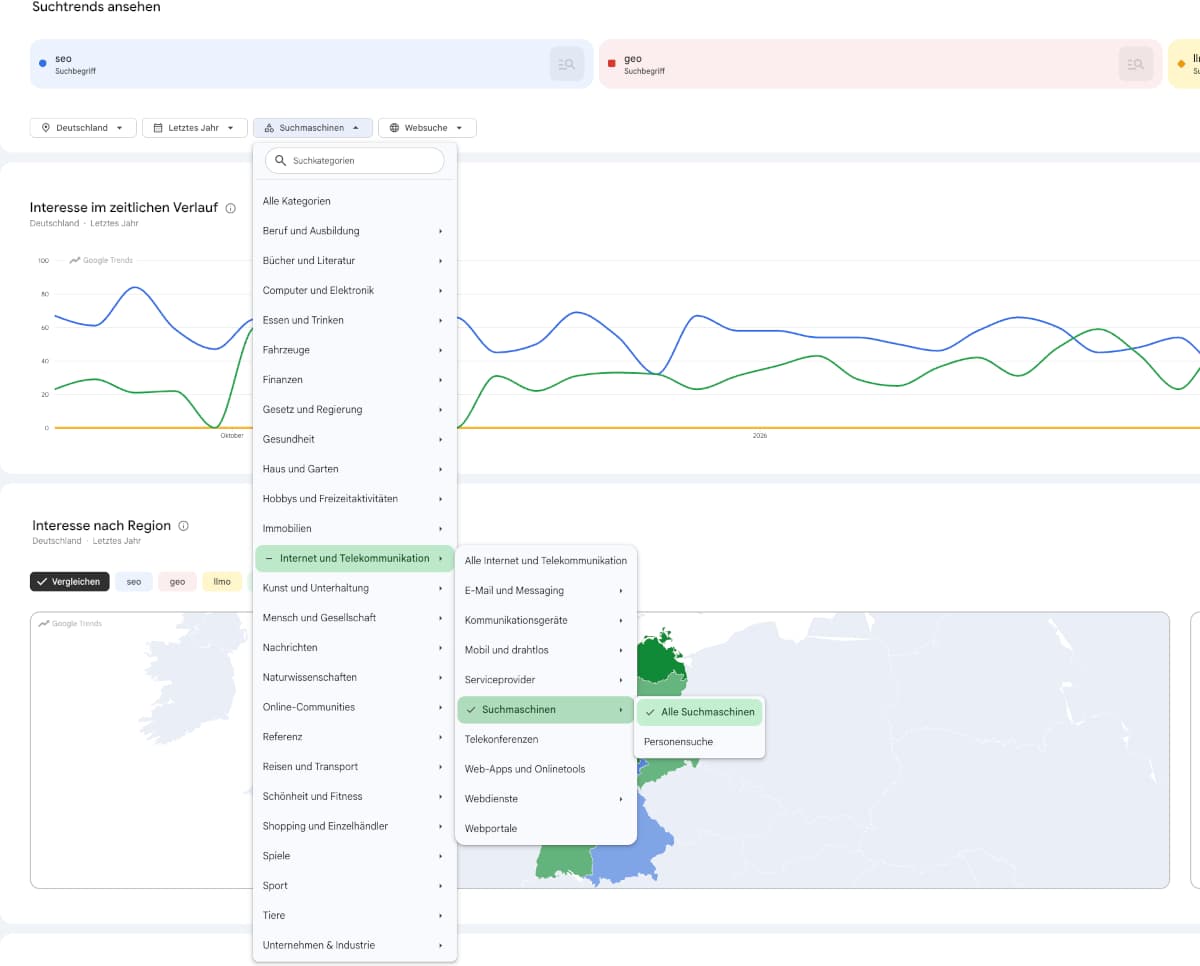Screen dimensions: 1200x966
Task: Collapse the Suchmaschinen category dropdown
Action: point(313,128)
